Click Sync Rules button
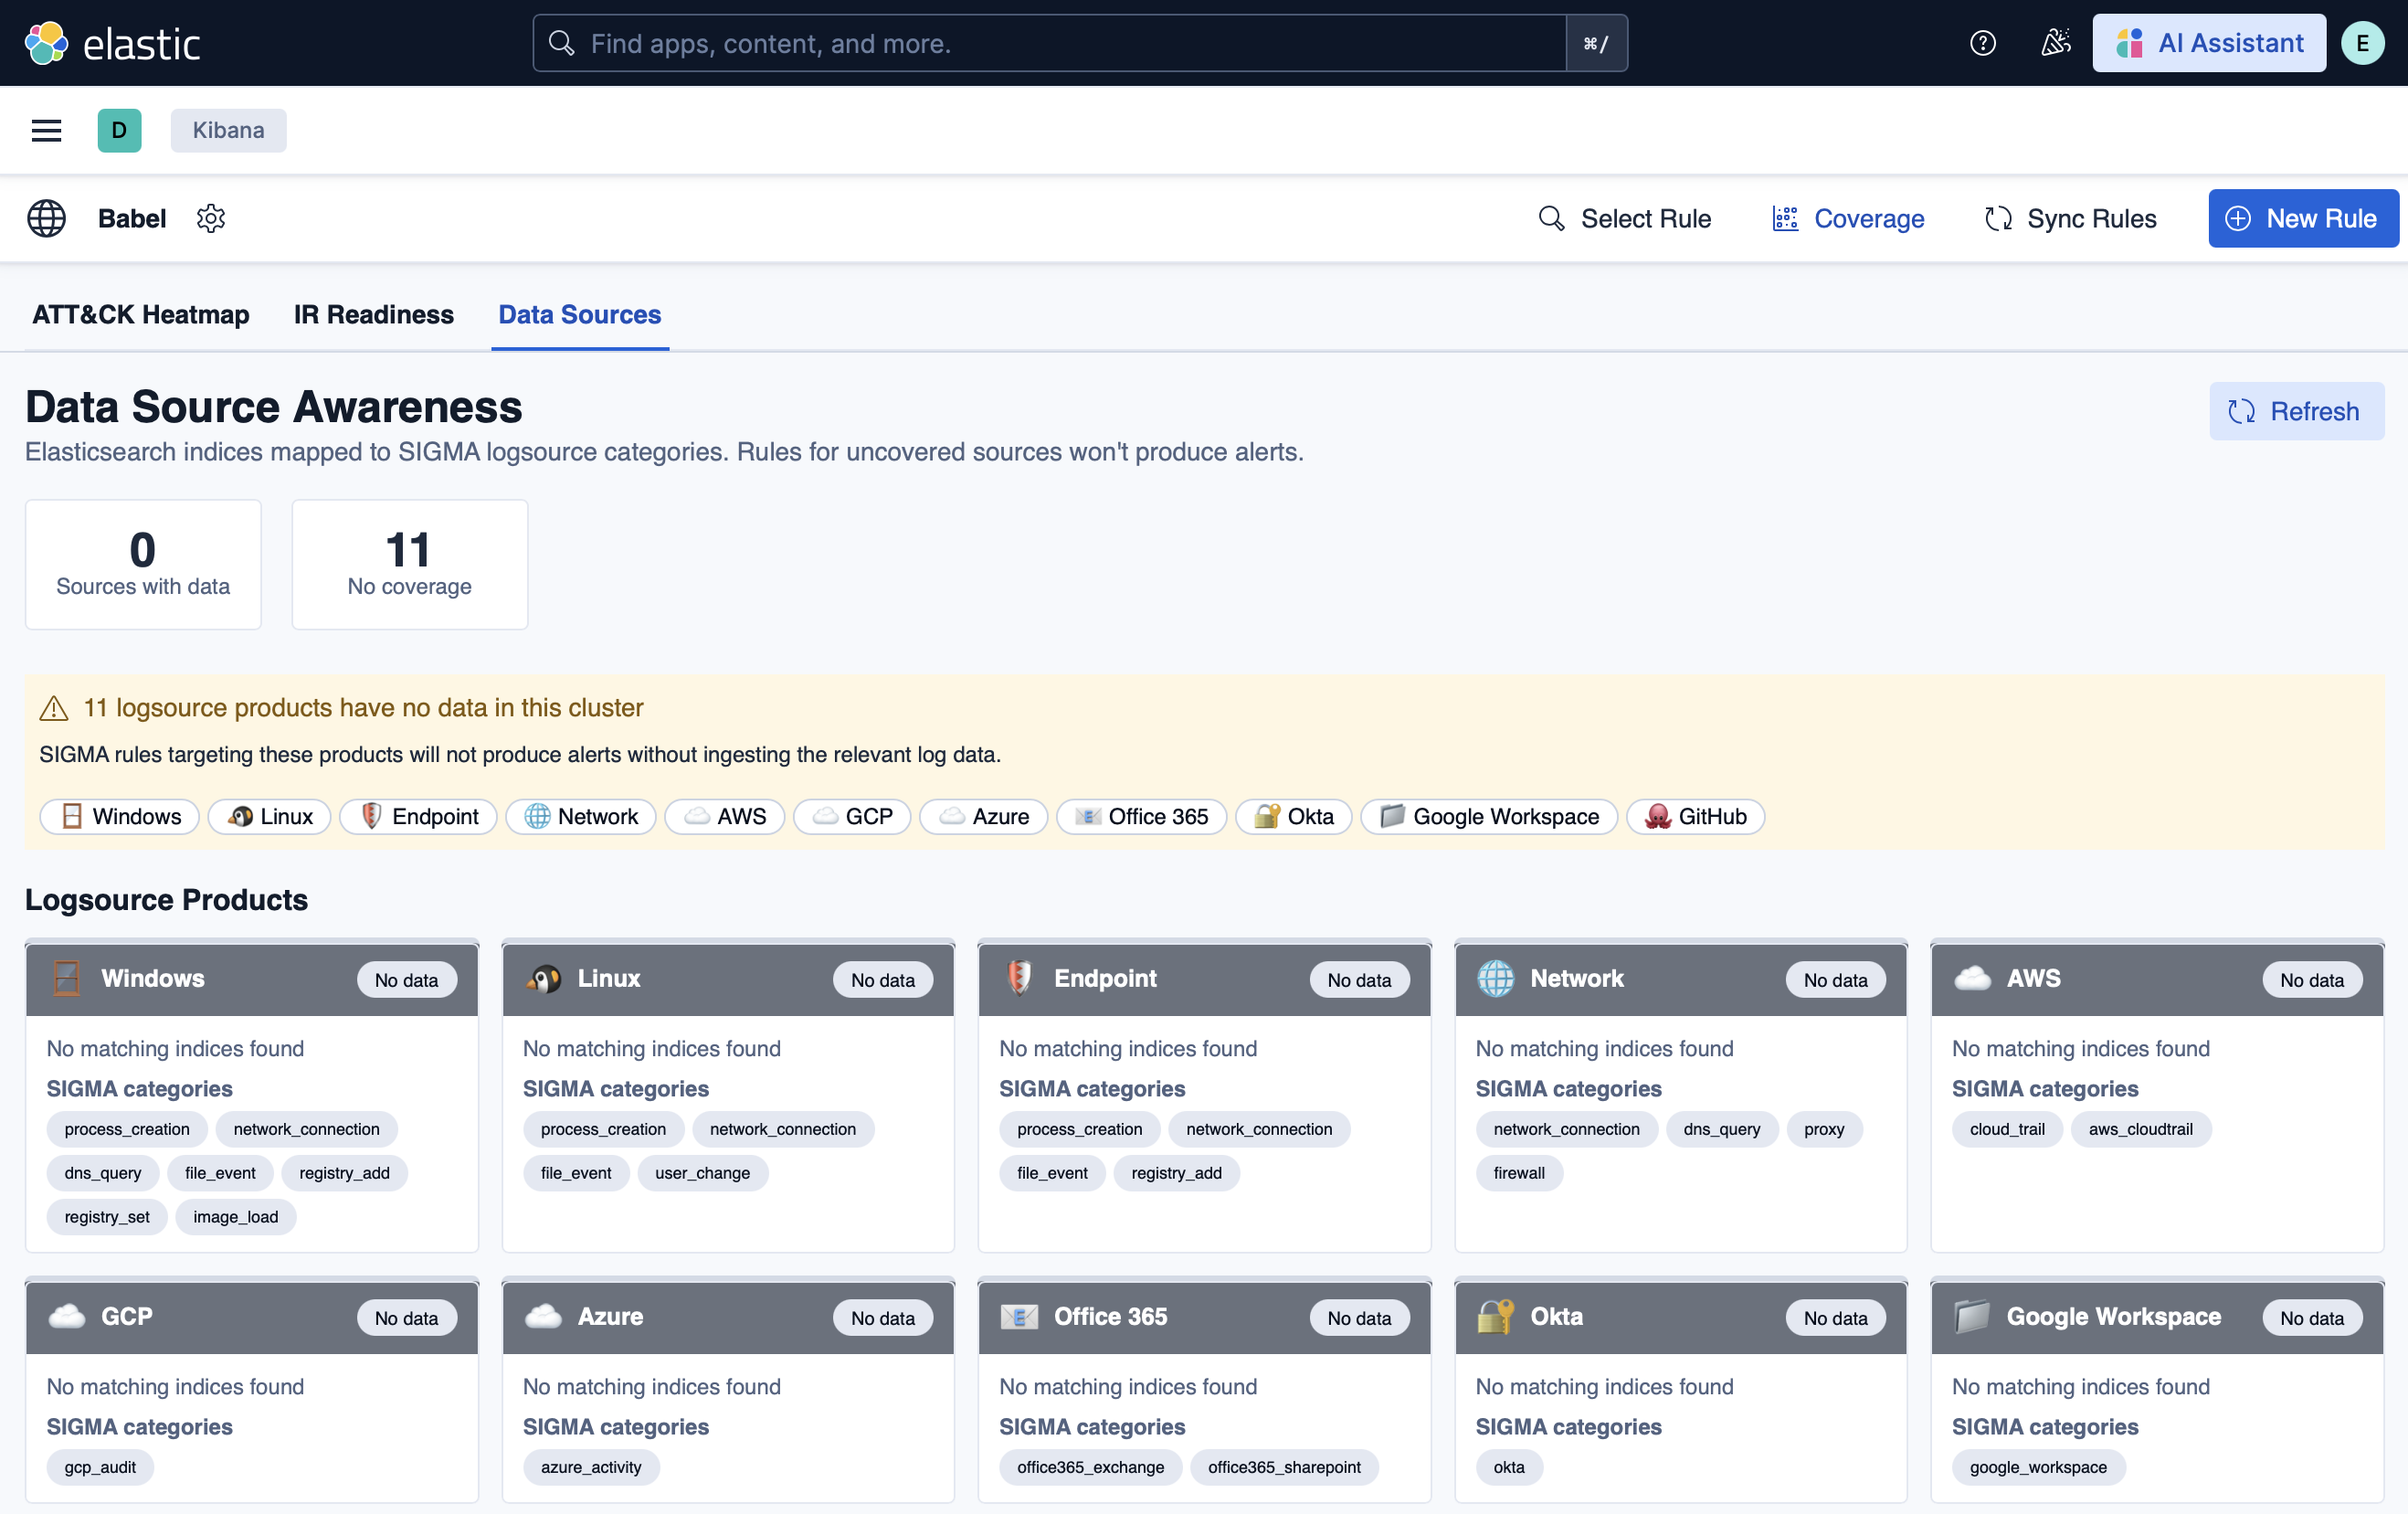Image resolution: width=2408 pixels, height=1514 pixels. coord(2071,218)
